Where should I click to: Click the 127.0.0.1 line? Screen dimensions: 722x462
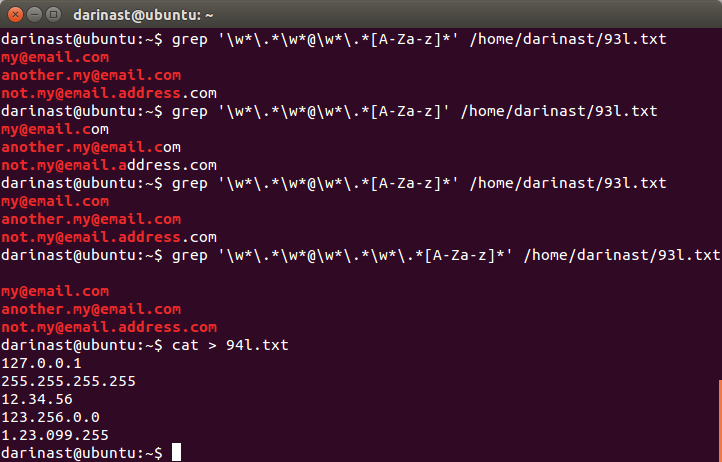click(42, 363)
